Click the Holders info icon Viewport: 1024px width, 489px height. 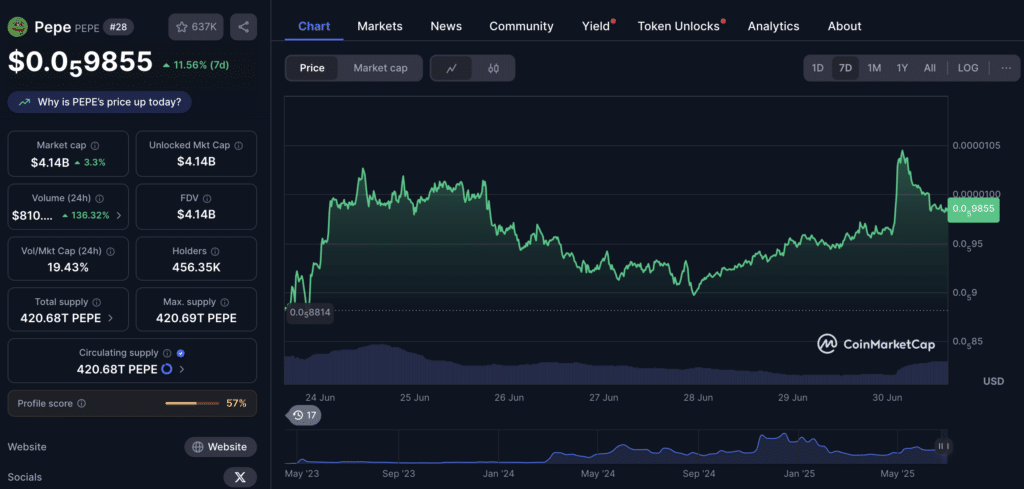click(x=215, y=251)
